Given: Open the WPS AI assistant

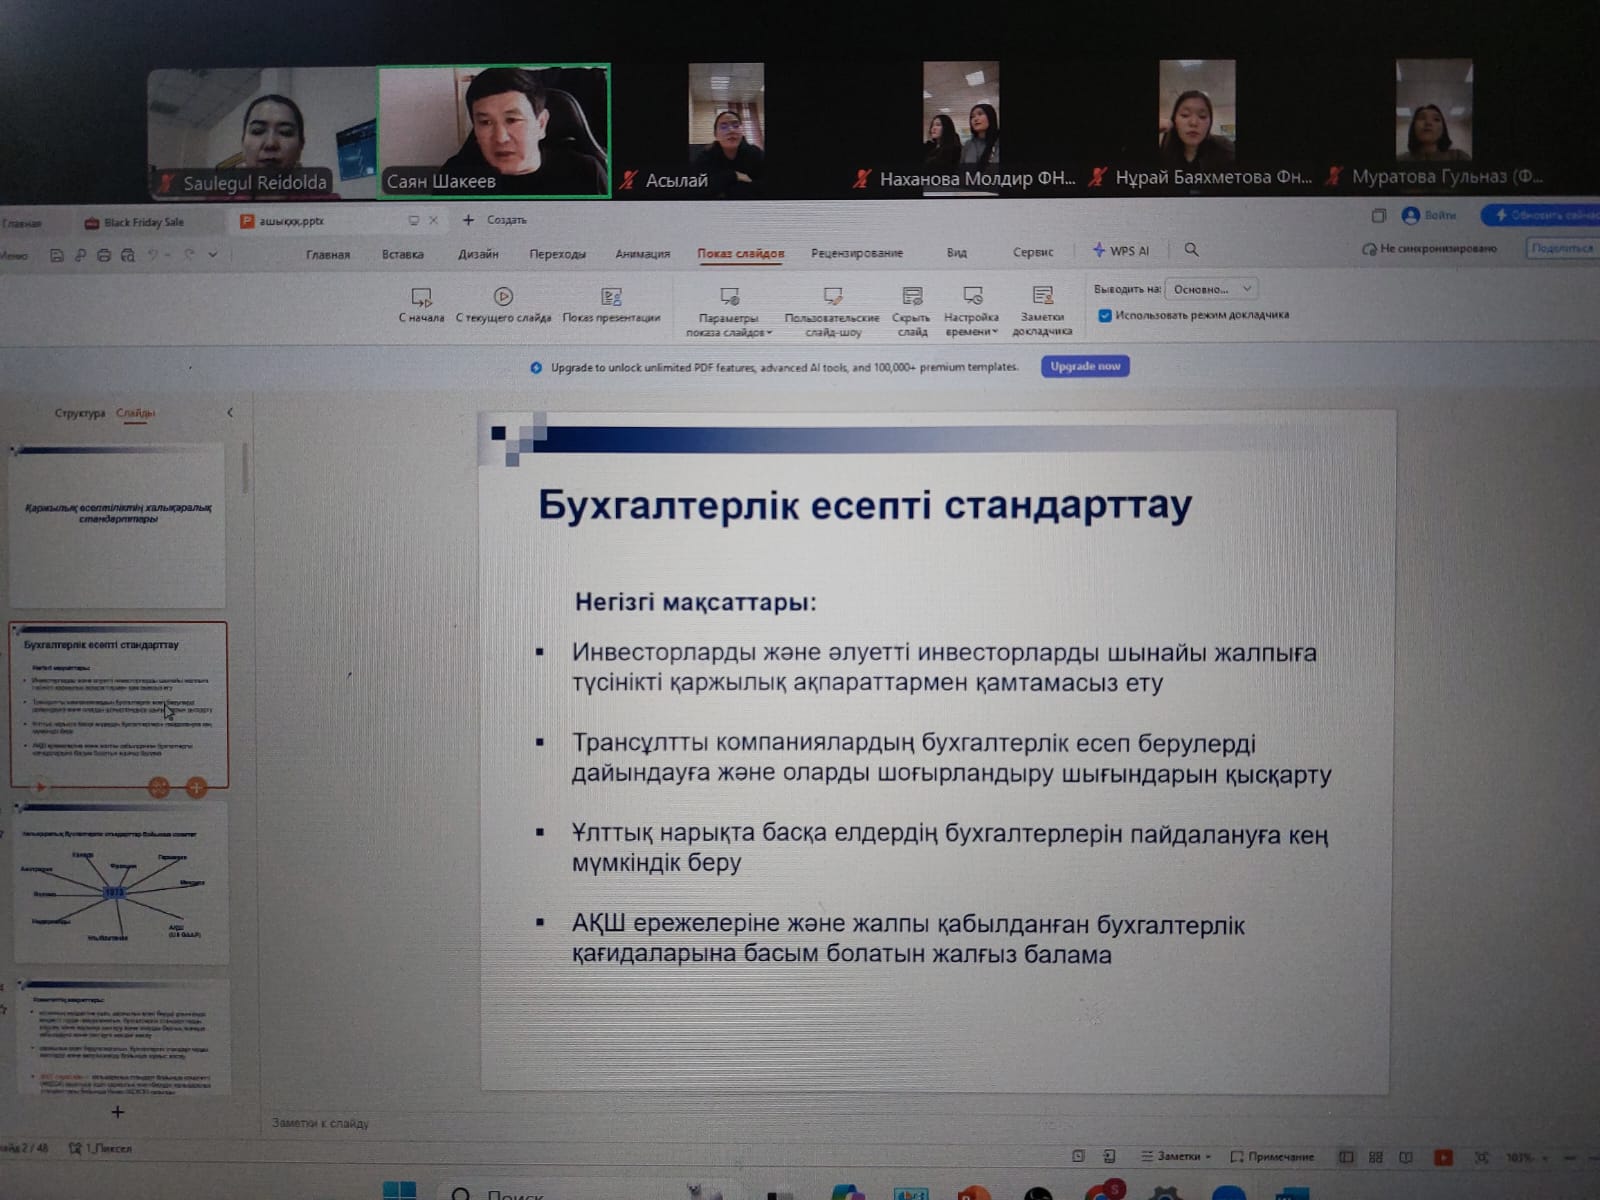Looking at the screenshot, I should [x=1121, y=251].
